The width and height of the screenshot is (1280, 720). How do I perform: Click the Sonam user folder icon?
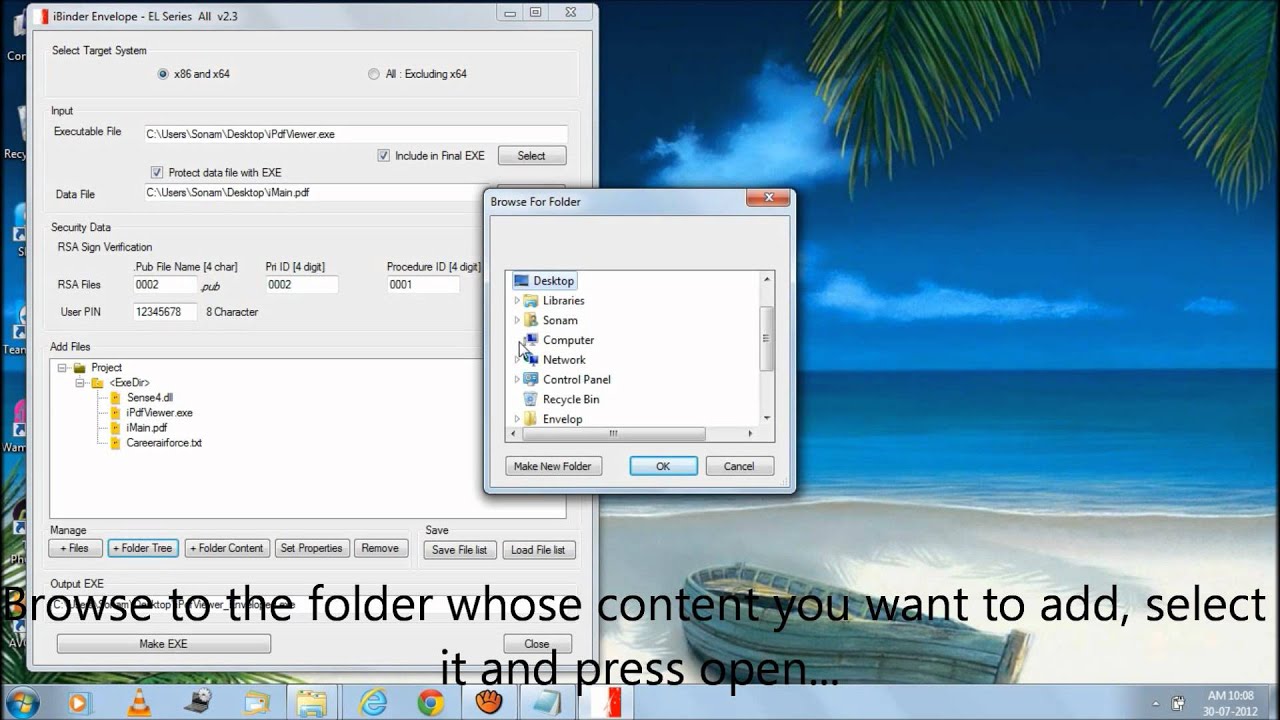click(x=531, y=320)
